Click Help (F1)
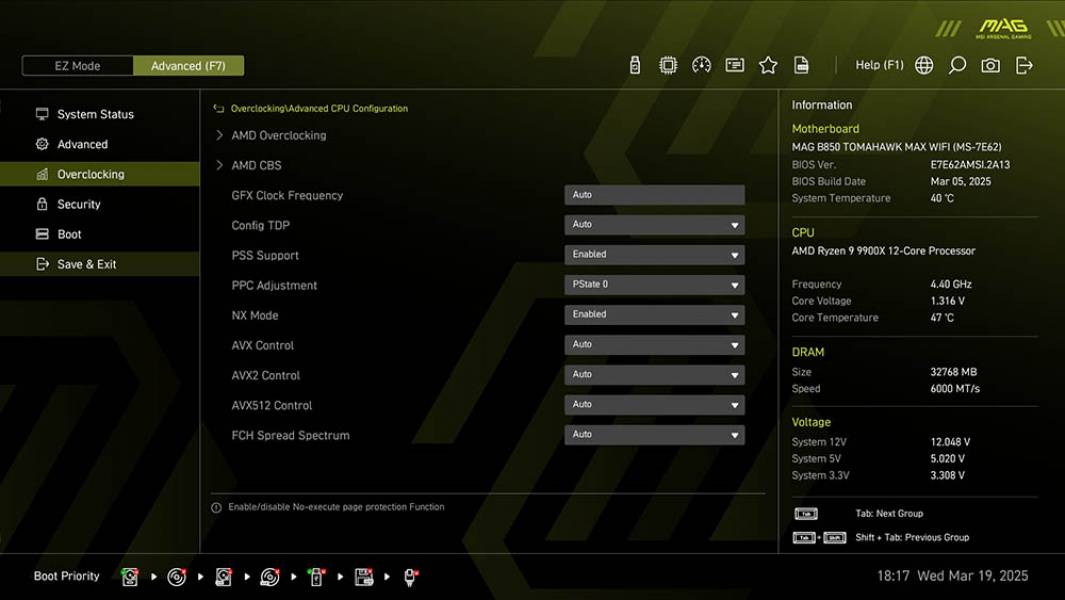Screen dimensions: 1065x600 (880, 65)
